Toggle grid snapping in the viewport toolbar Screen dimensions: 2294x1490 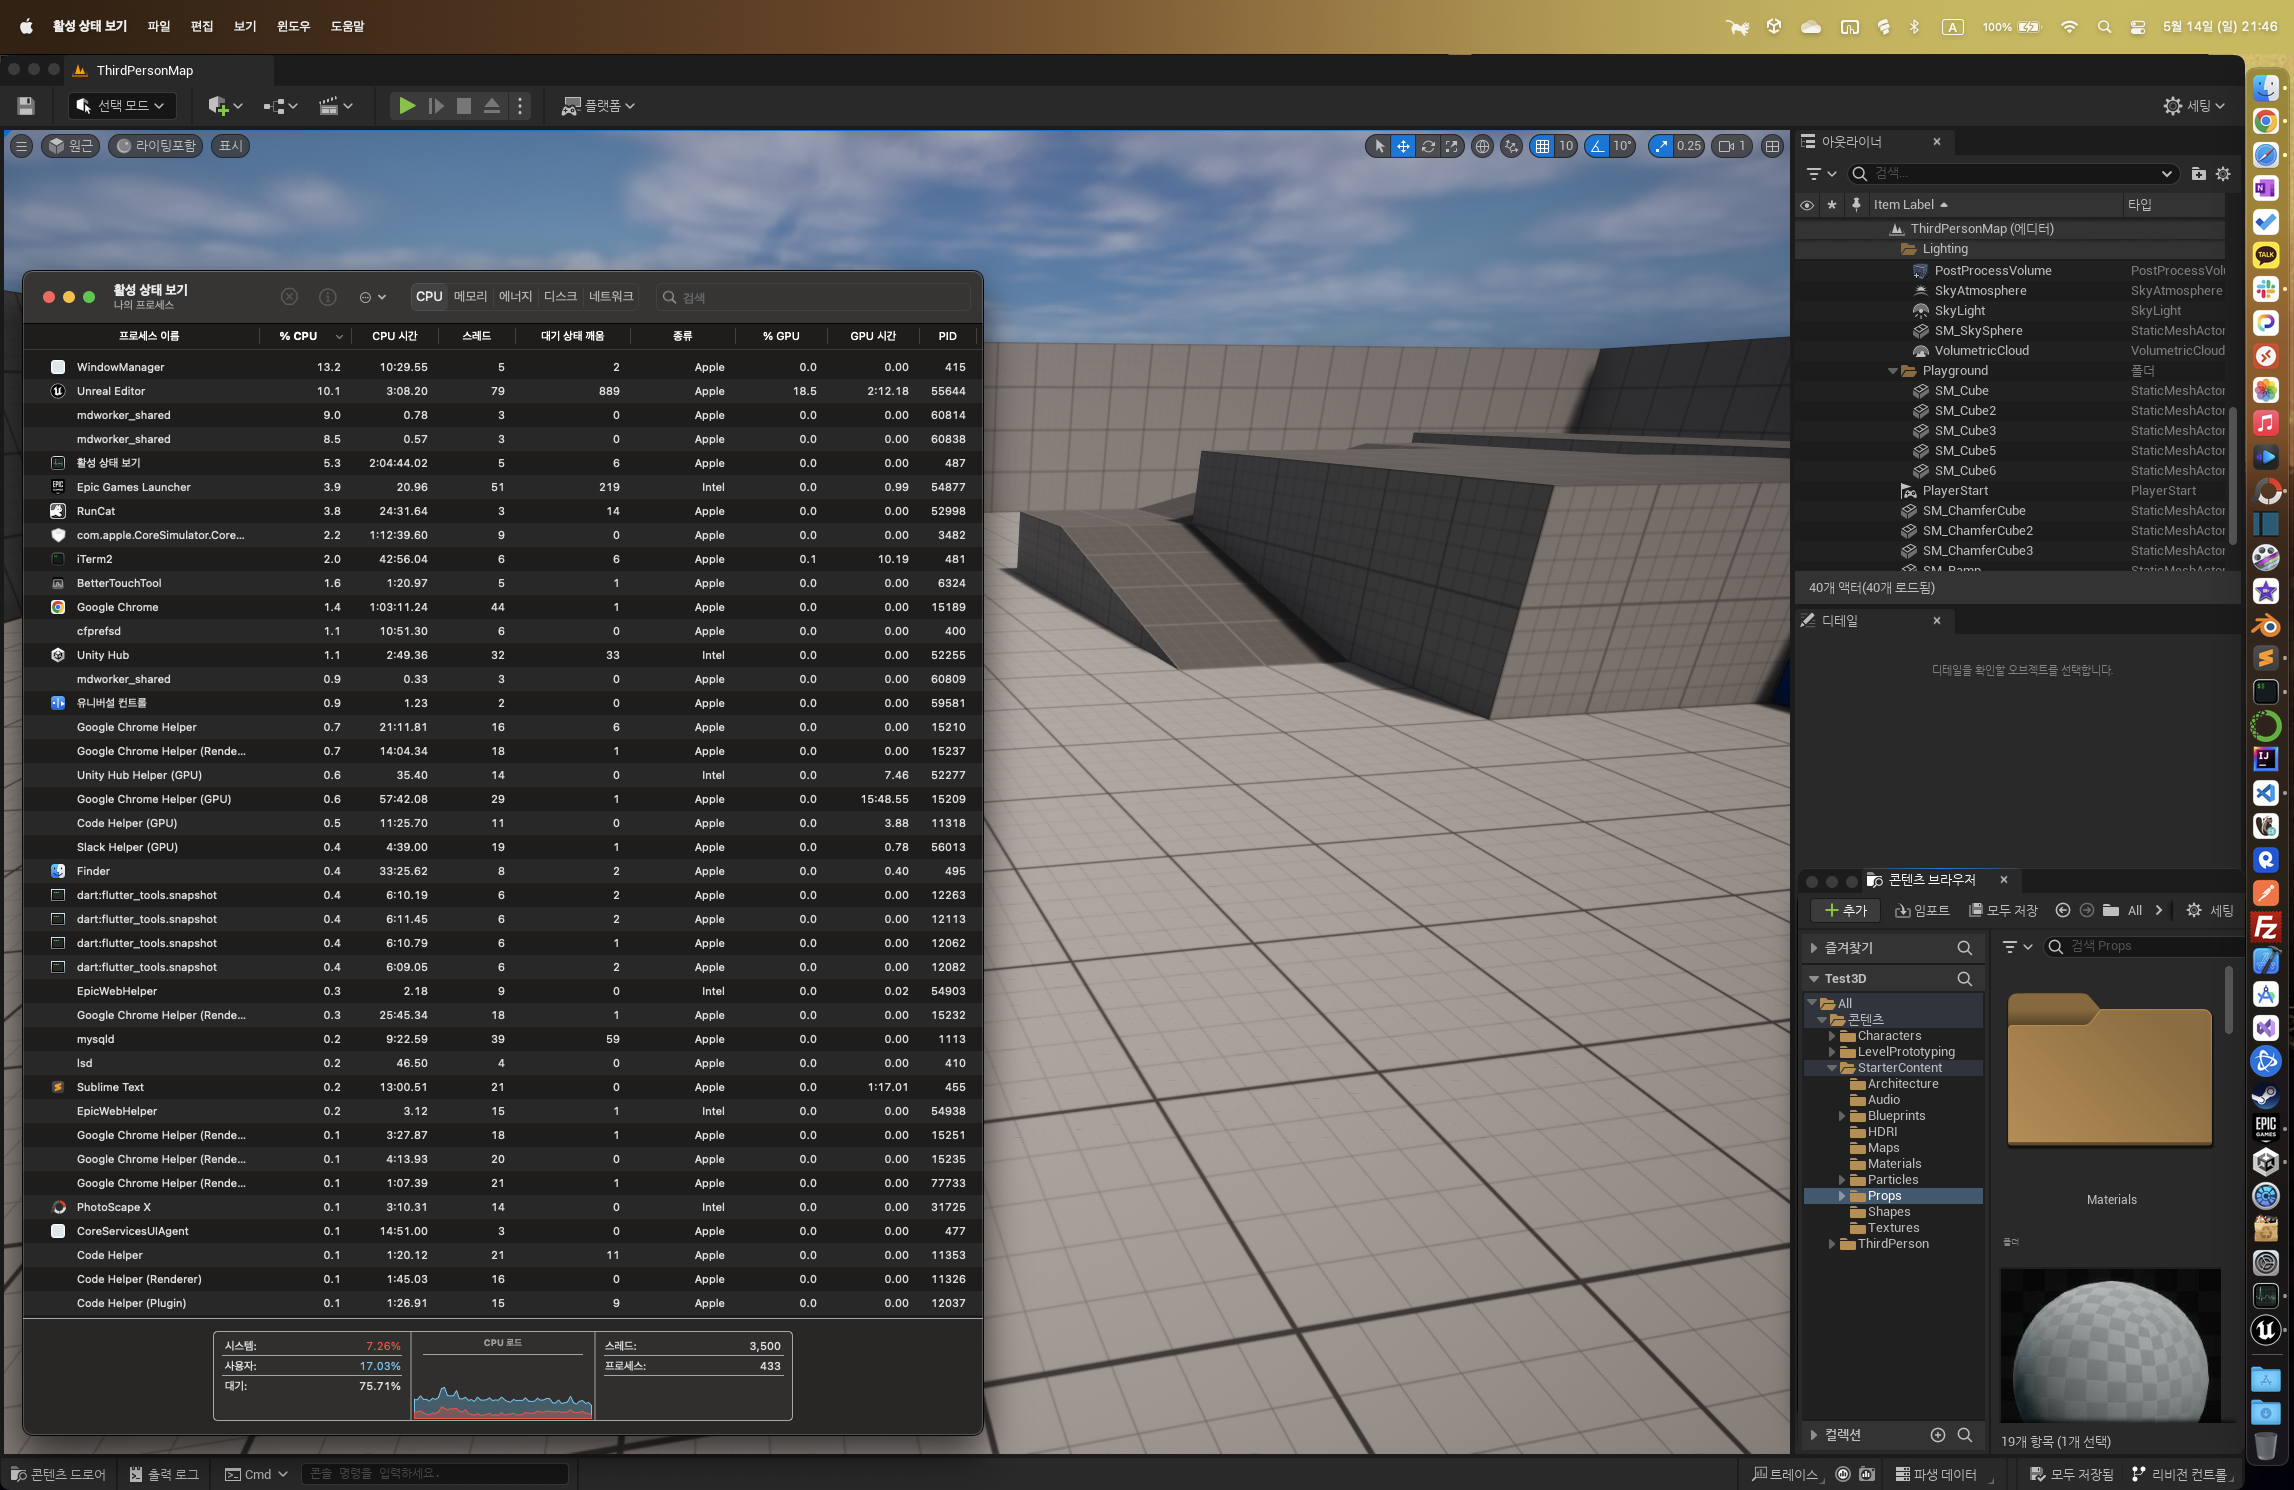coord(1543,146)
